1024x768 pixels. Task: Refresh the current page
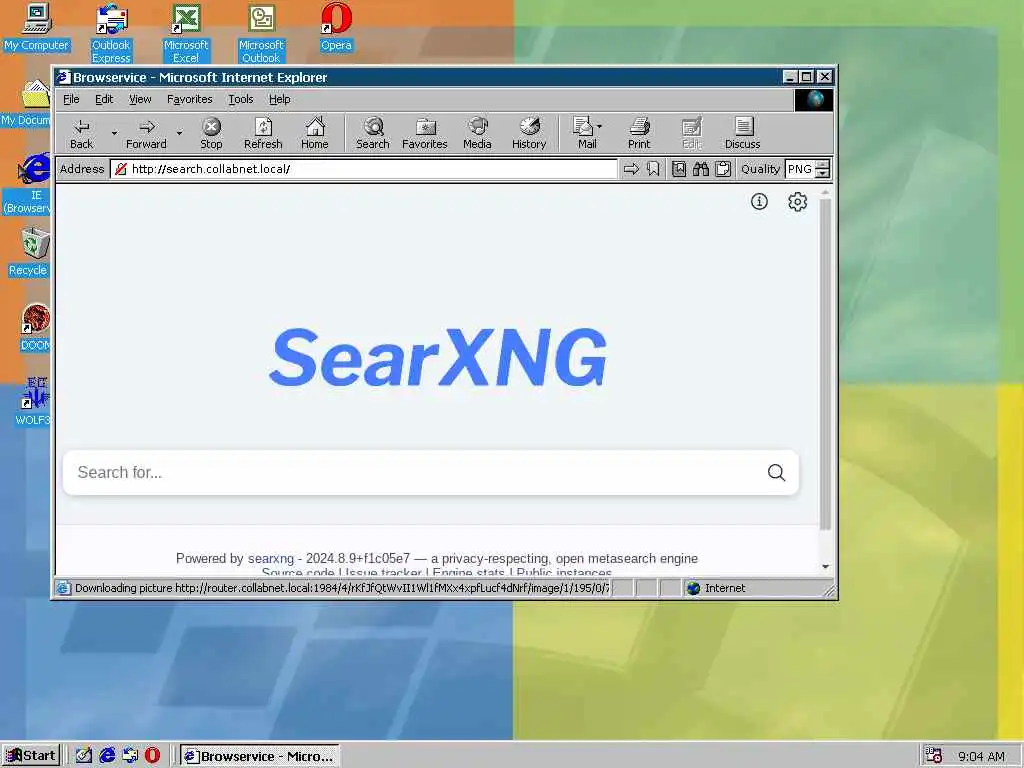click(263, 133)
